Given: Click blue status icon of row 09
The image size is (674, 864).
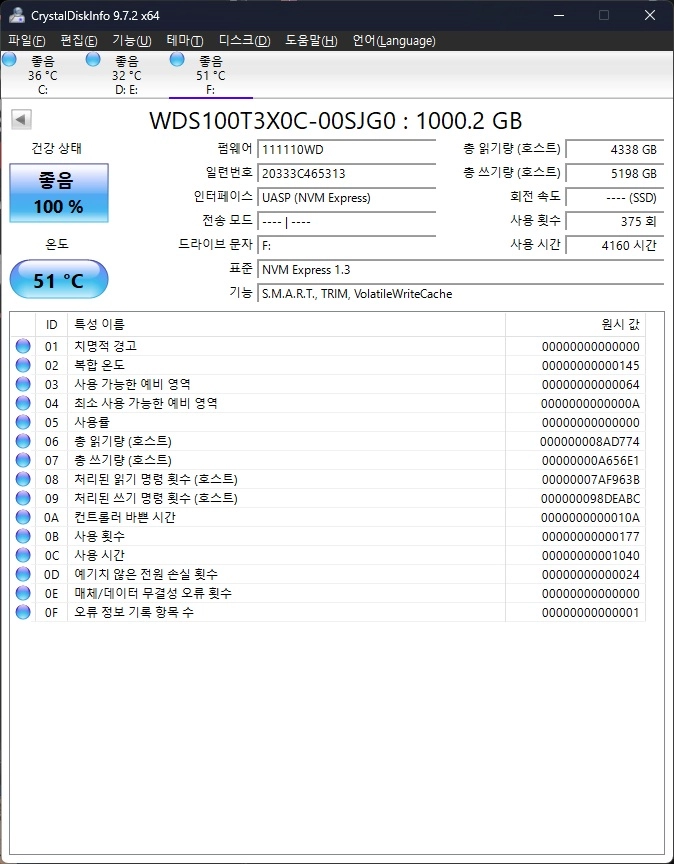Looking at the screenshot, I should coord(23,498).
